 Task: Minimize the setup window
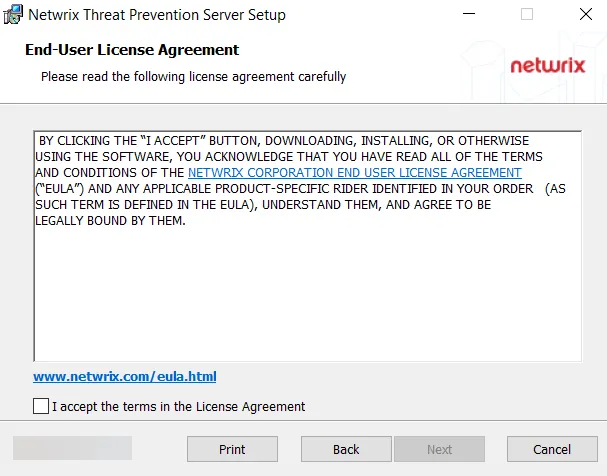(x=469, y=14)
